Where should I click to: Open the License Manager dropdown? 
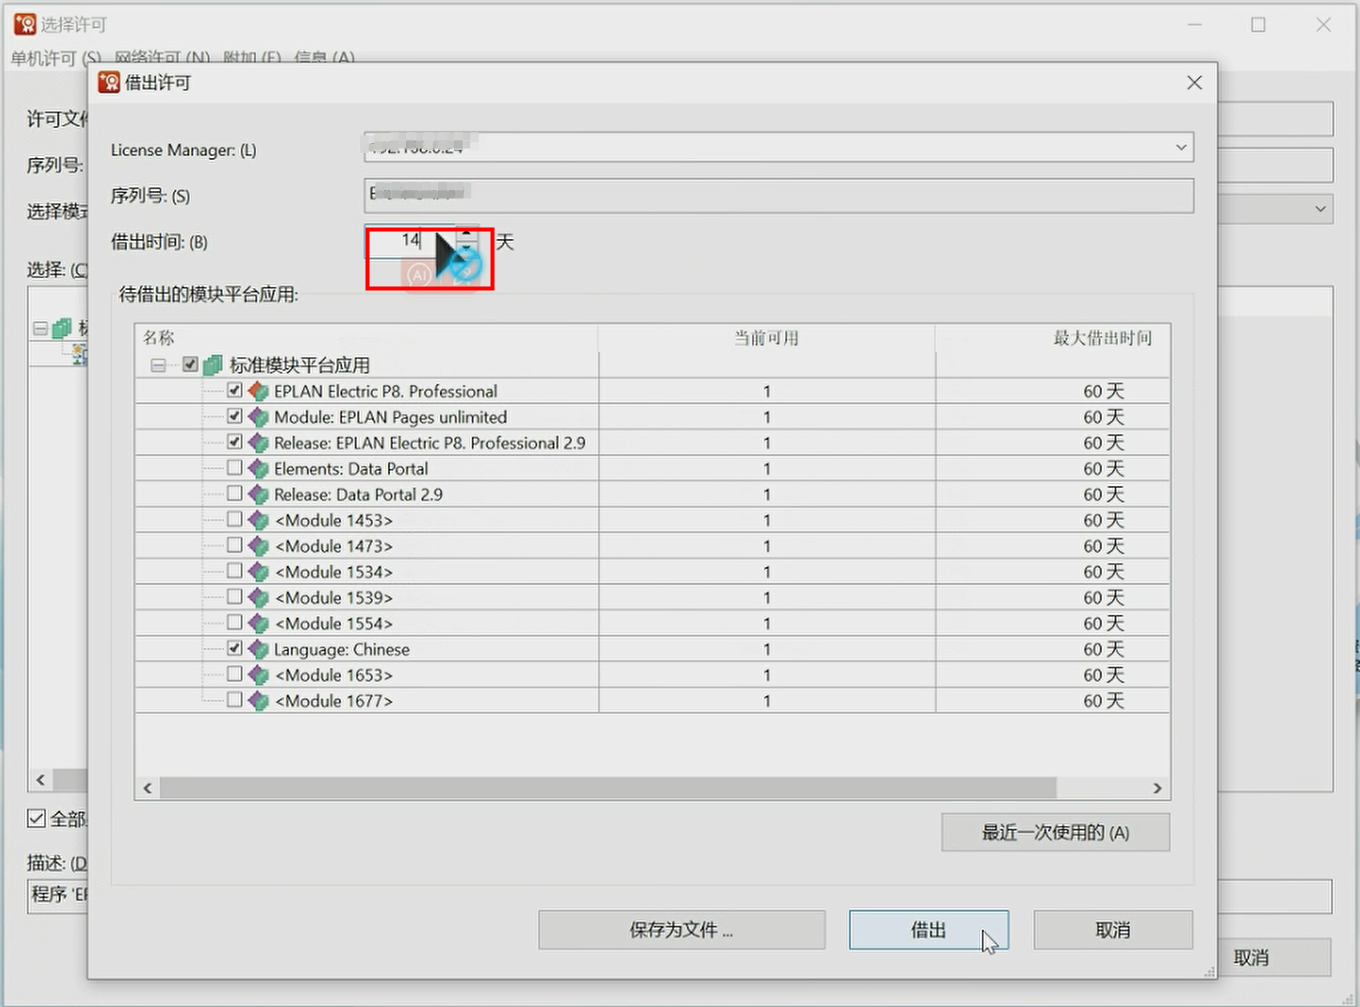[x=1181, y=148]
